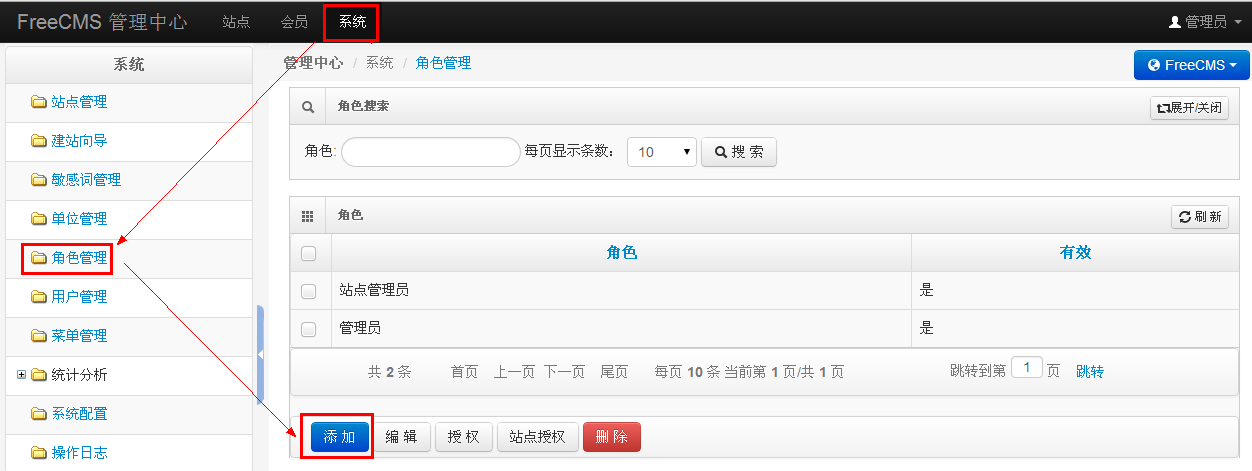Image resolution: width=1252 pixels, height=471 pixels.
Task: Click the grid icon in 角色 panel header
Action: pyautogui.click(x=308, y=216)
